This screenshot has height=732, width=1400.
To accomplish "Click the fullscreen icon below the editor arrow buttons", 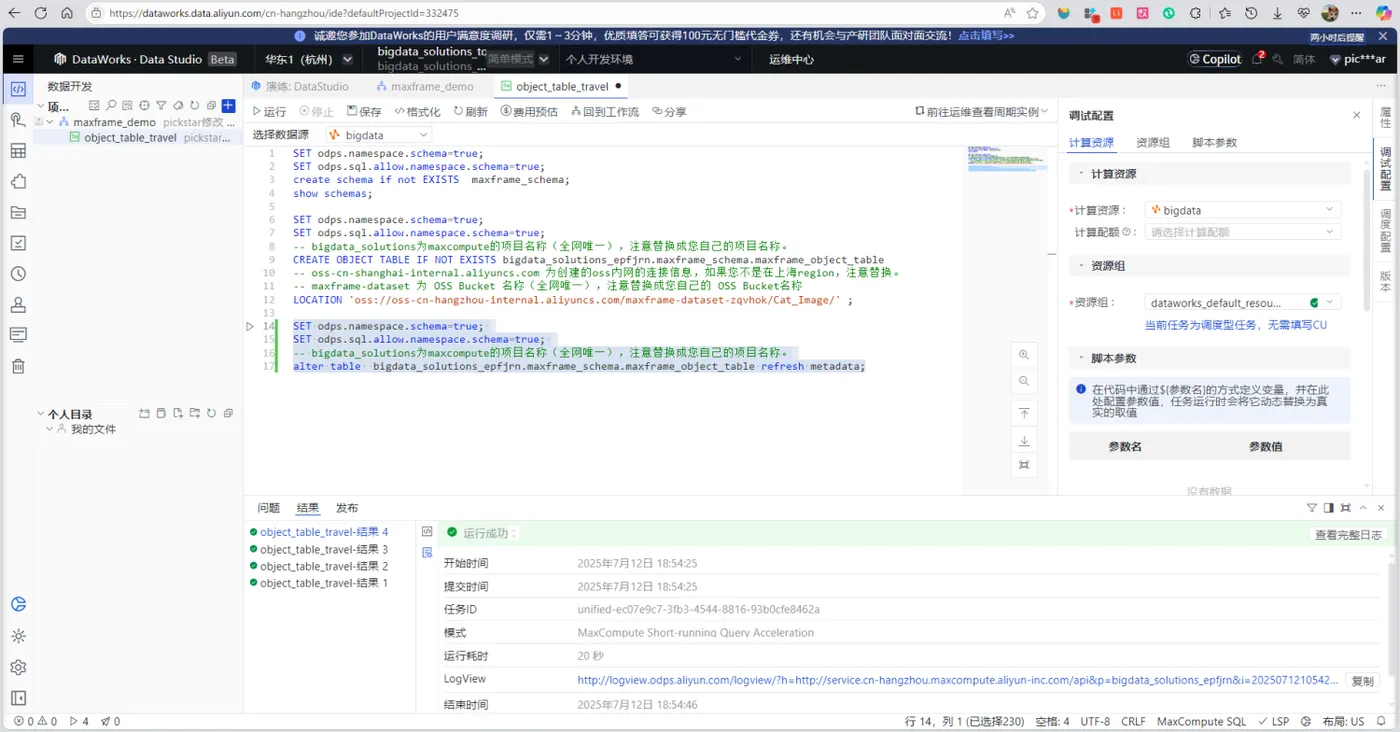I will click(1024, 465).
